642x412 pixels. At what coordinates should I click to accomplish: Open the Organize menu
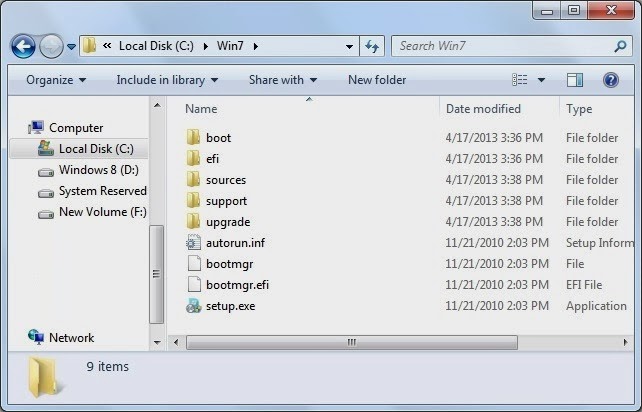(x=56, y=80)
